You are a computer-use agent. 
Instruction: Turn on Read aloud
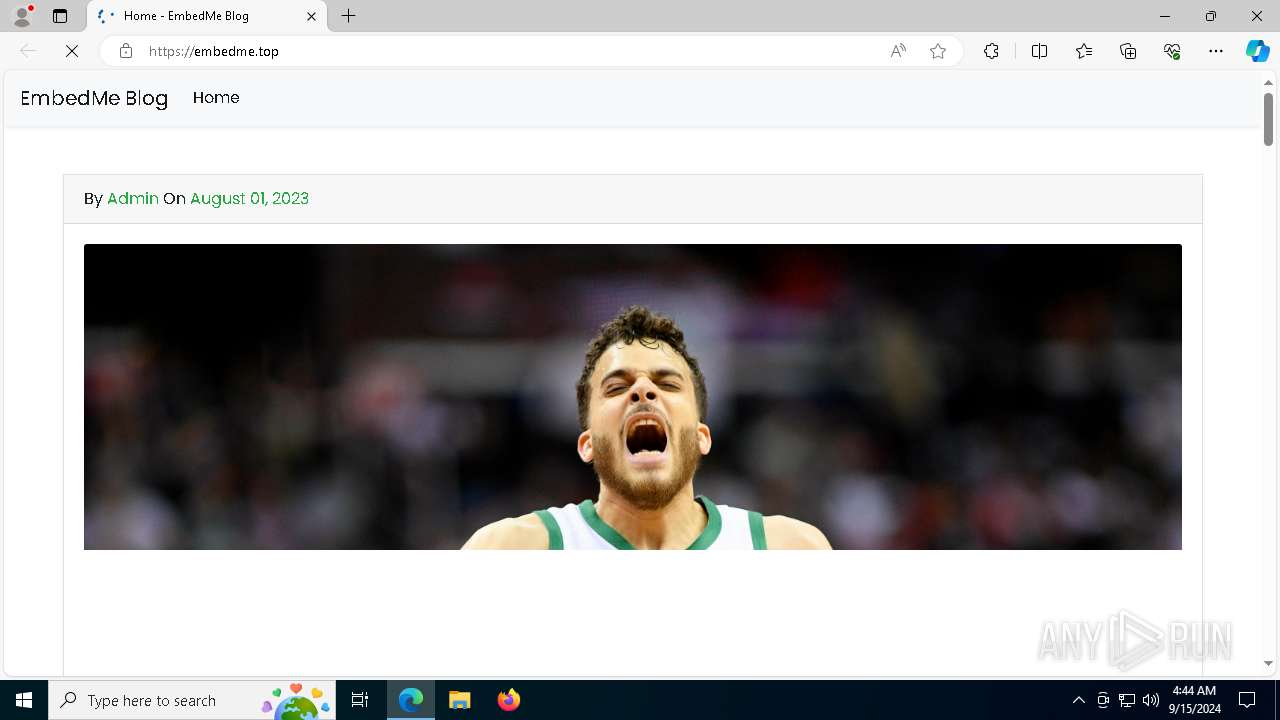pyautogui.click(x=898, y=51)
